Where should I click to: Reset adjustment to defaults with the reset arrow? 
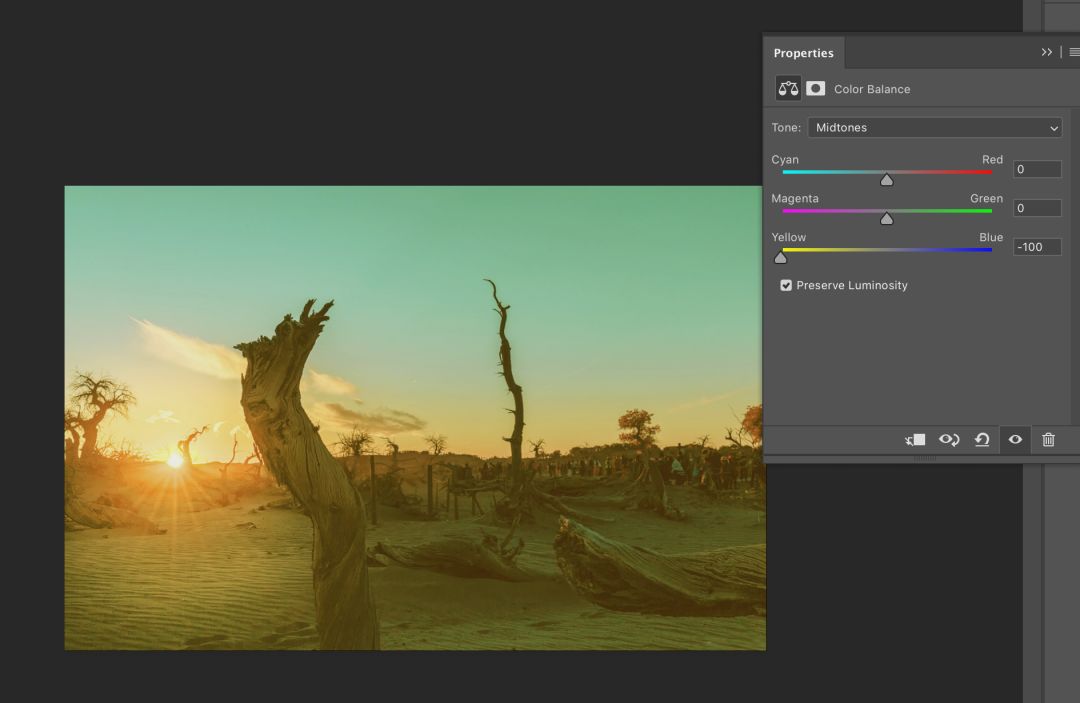coord(982,440)
